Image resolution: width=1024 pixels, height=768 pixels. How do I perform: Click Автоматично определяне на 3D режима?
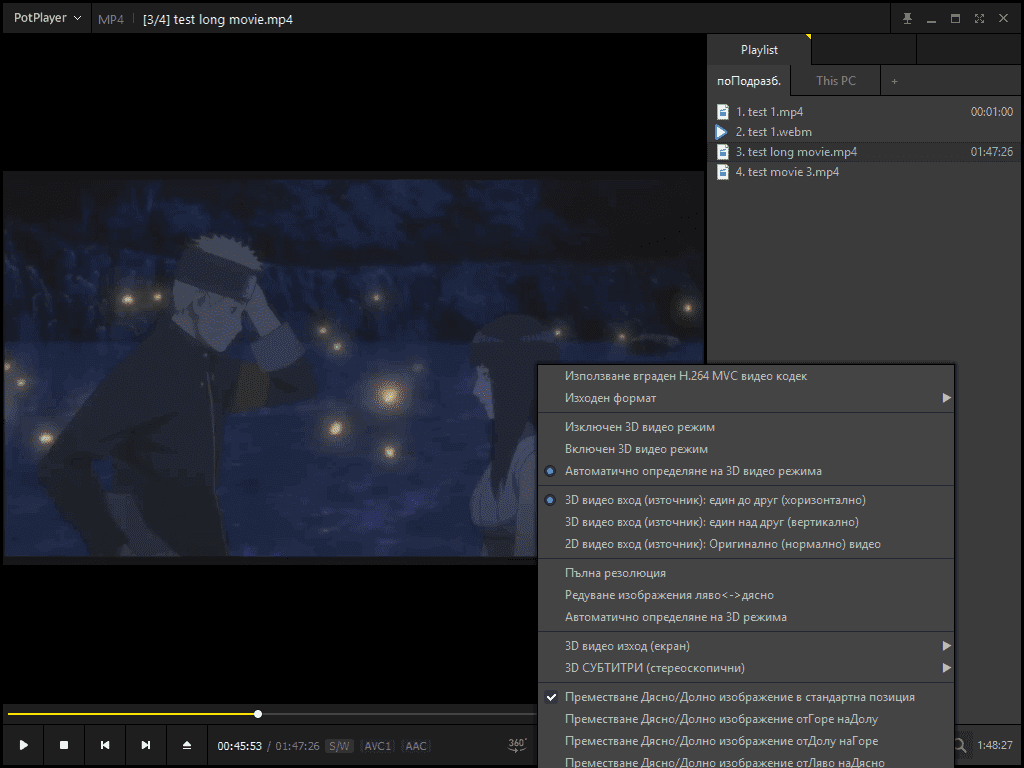[746, 617]
